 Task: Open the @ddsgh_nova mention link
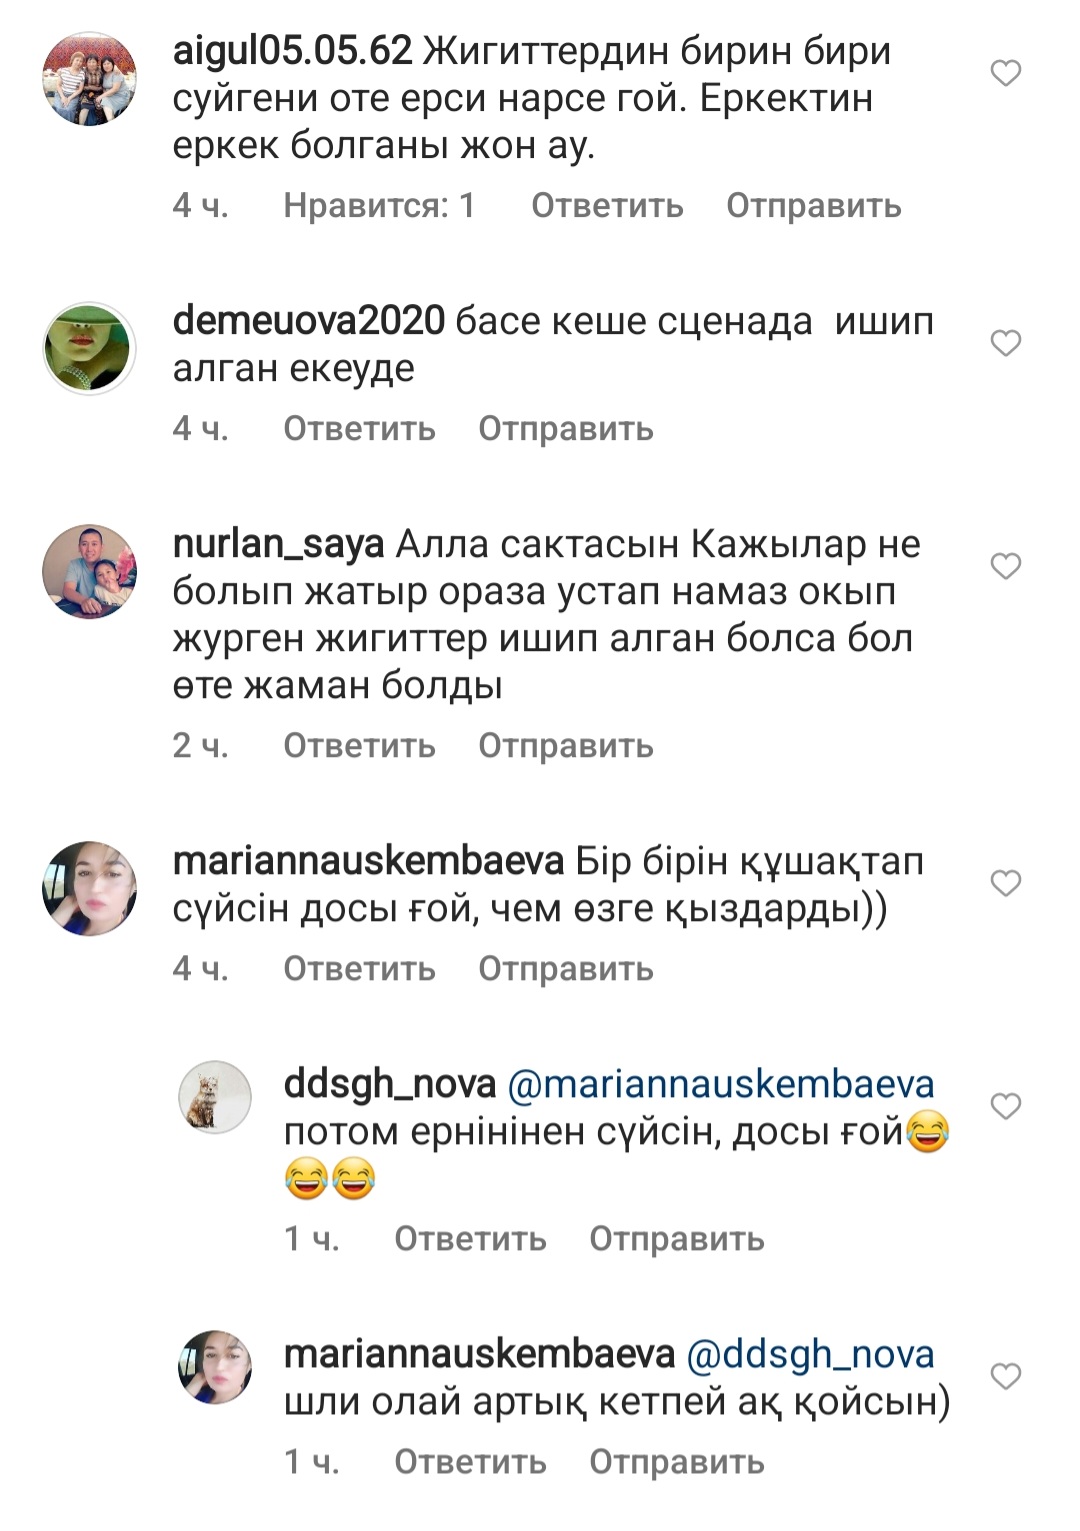(x=810, y=1354)
